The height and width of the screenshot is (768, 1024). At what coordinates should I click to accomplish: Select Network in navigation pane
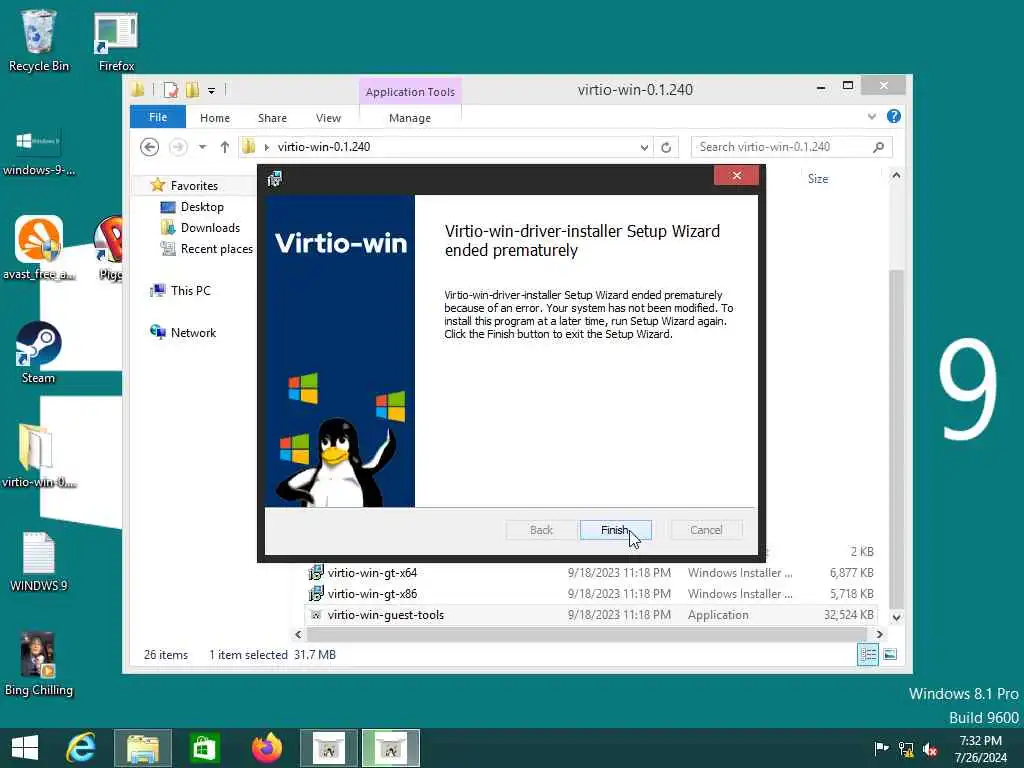click(x=184, y=332)
